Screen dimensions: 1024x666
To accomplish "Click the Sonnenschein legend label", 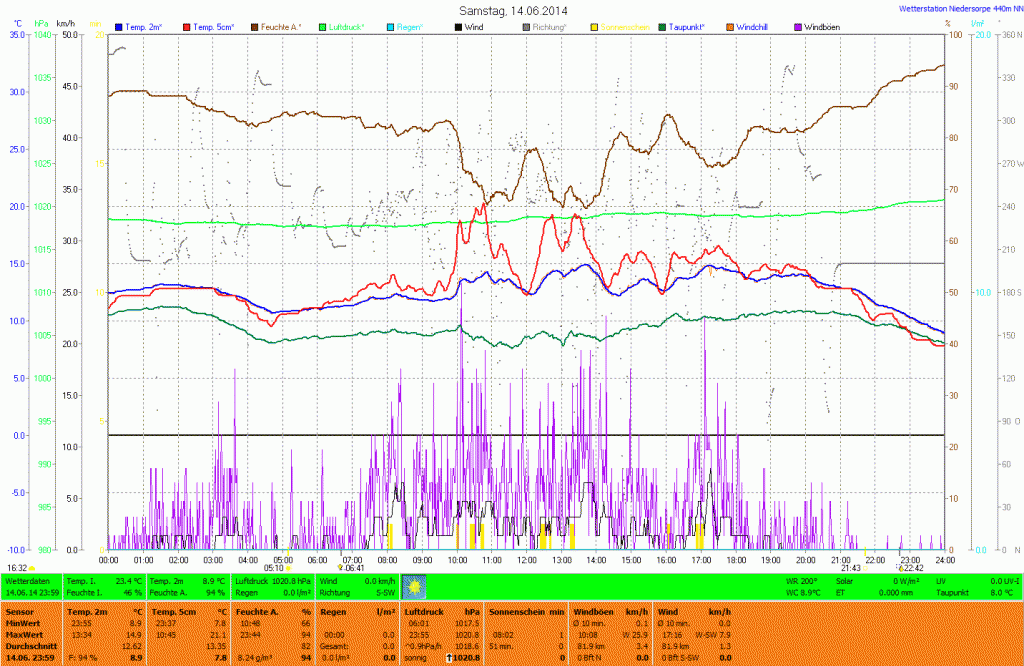I will (x=624, y=26).
